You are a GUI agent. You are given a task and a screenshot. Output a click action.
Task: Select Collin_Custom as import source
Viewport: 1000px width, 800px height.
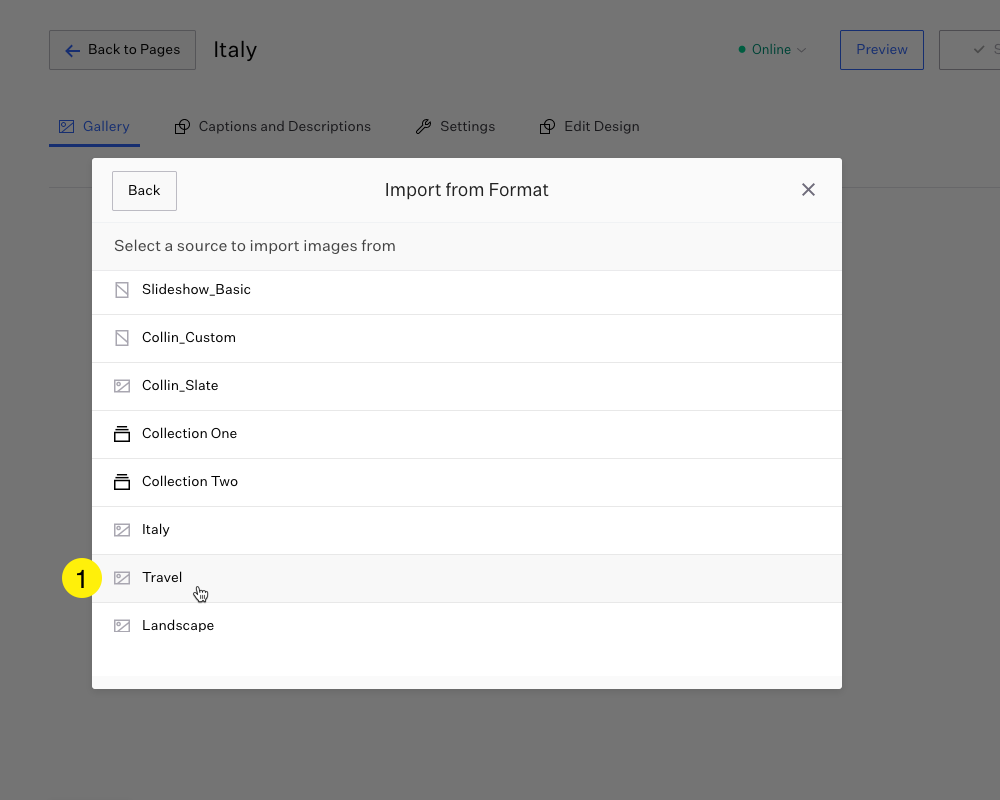click(x=467, y=337)
